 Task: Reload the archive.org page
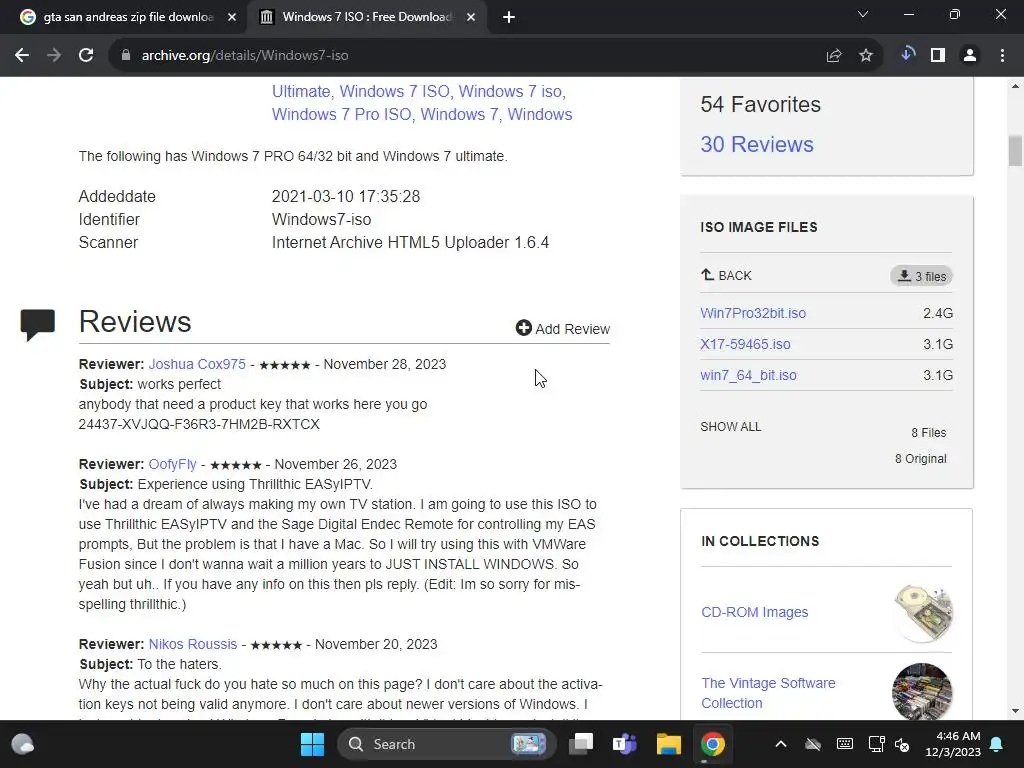(x=86, y=56)
